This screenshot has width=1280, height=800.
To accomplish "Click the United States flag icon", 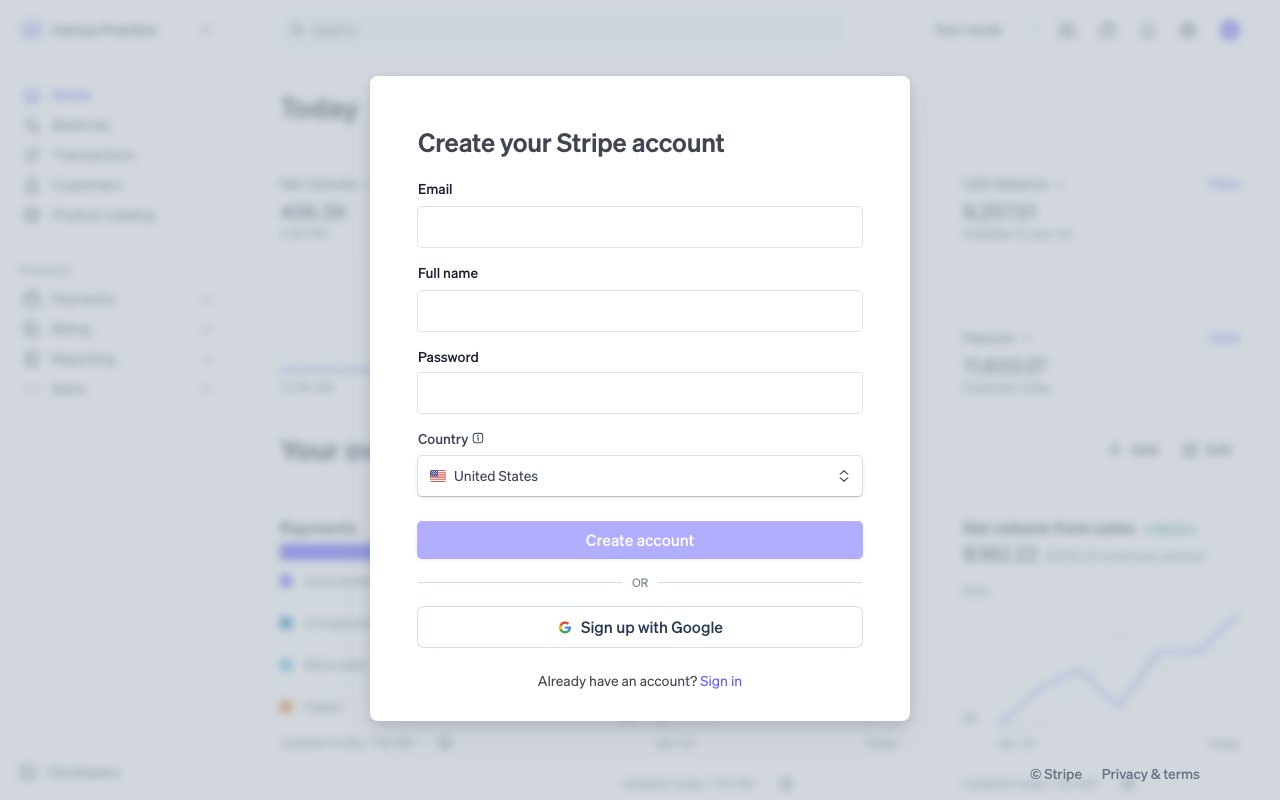I will (x=438, y=476).
